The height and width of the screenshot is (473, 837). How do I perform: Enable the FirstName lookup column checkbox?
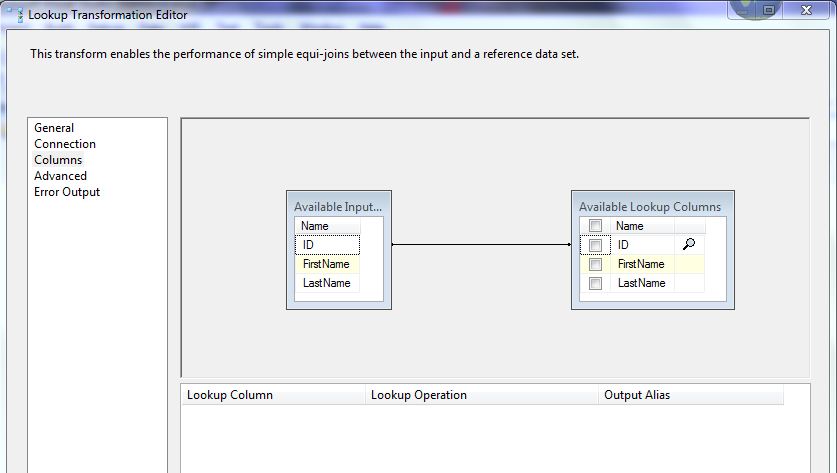coord(595,264)
